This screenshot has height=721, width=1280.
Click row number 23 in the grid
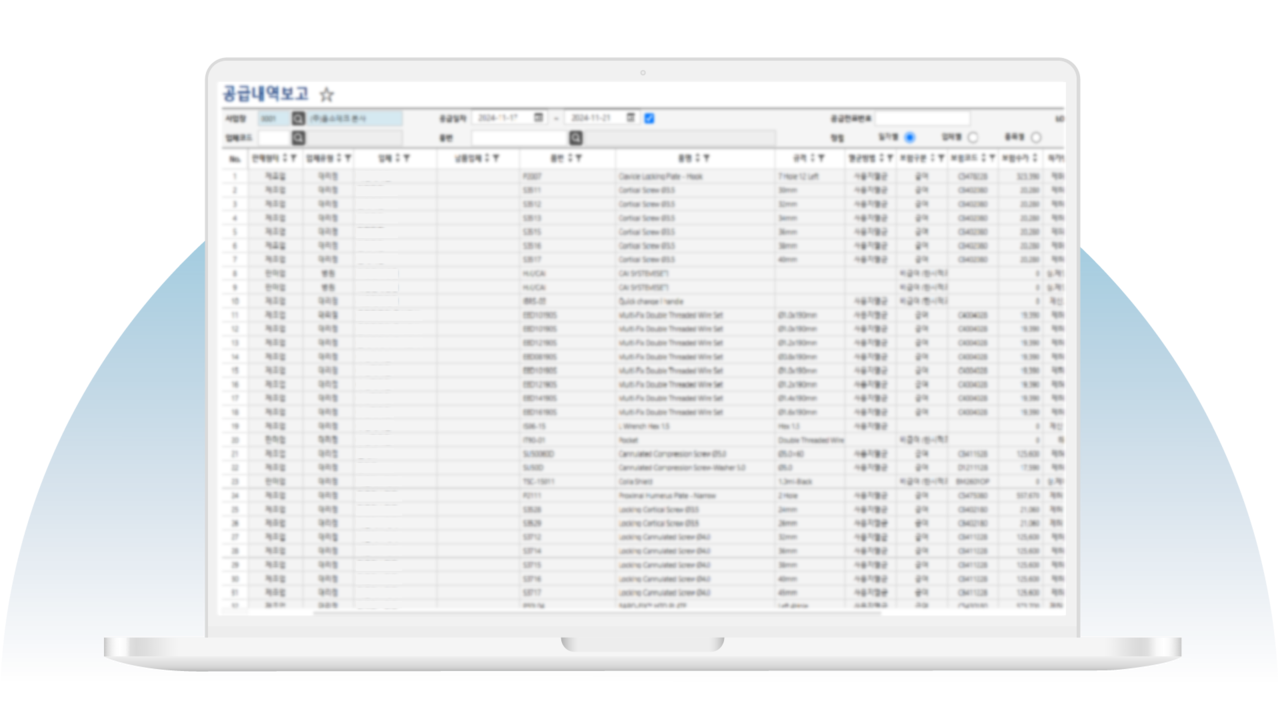235,481
